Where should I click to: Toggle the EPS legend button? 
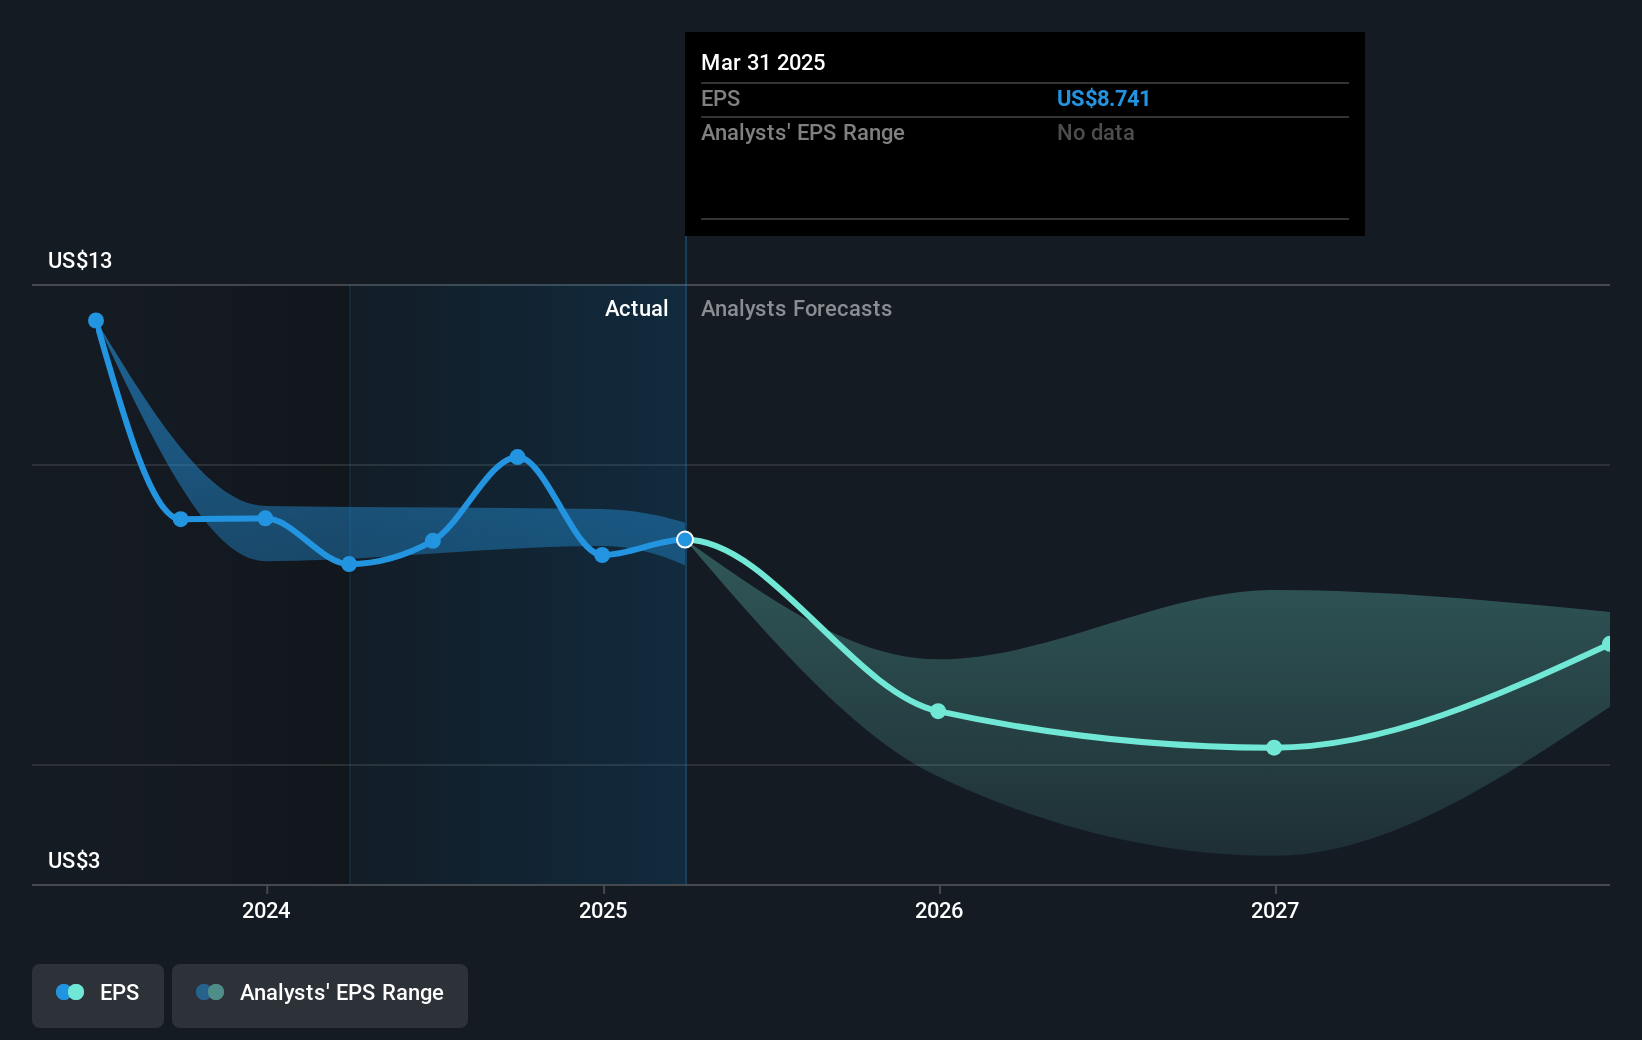pyautogui.click(x=98, y=995)
